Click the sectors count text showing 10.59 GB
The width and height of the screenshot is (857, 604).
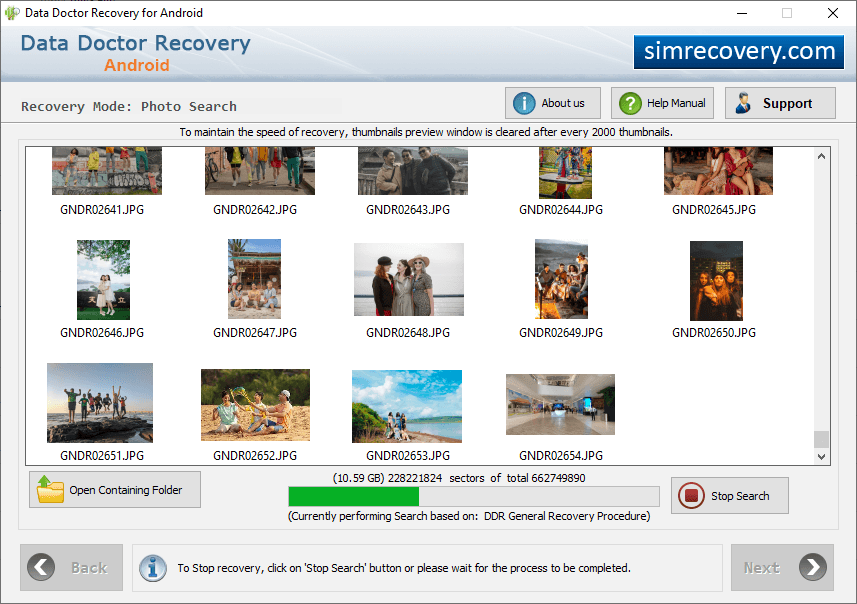coord(459,478)
